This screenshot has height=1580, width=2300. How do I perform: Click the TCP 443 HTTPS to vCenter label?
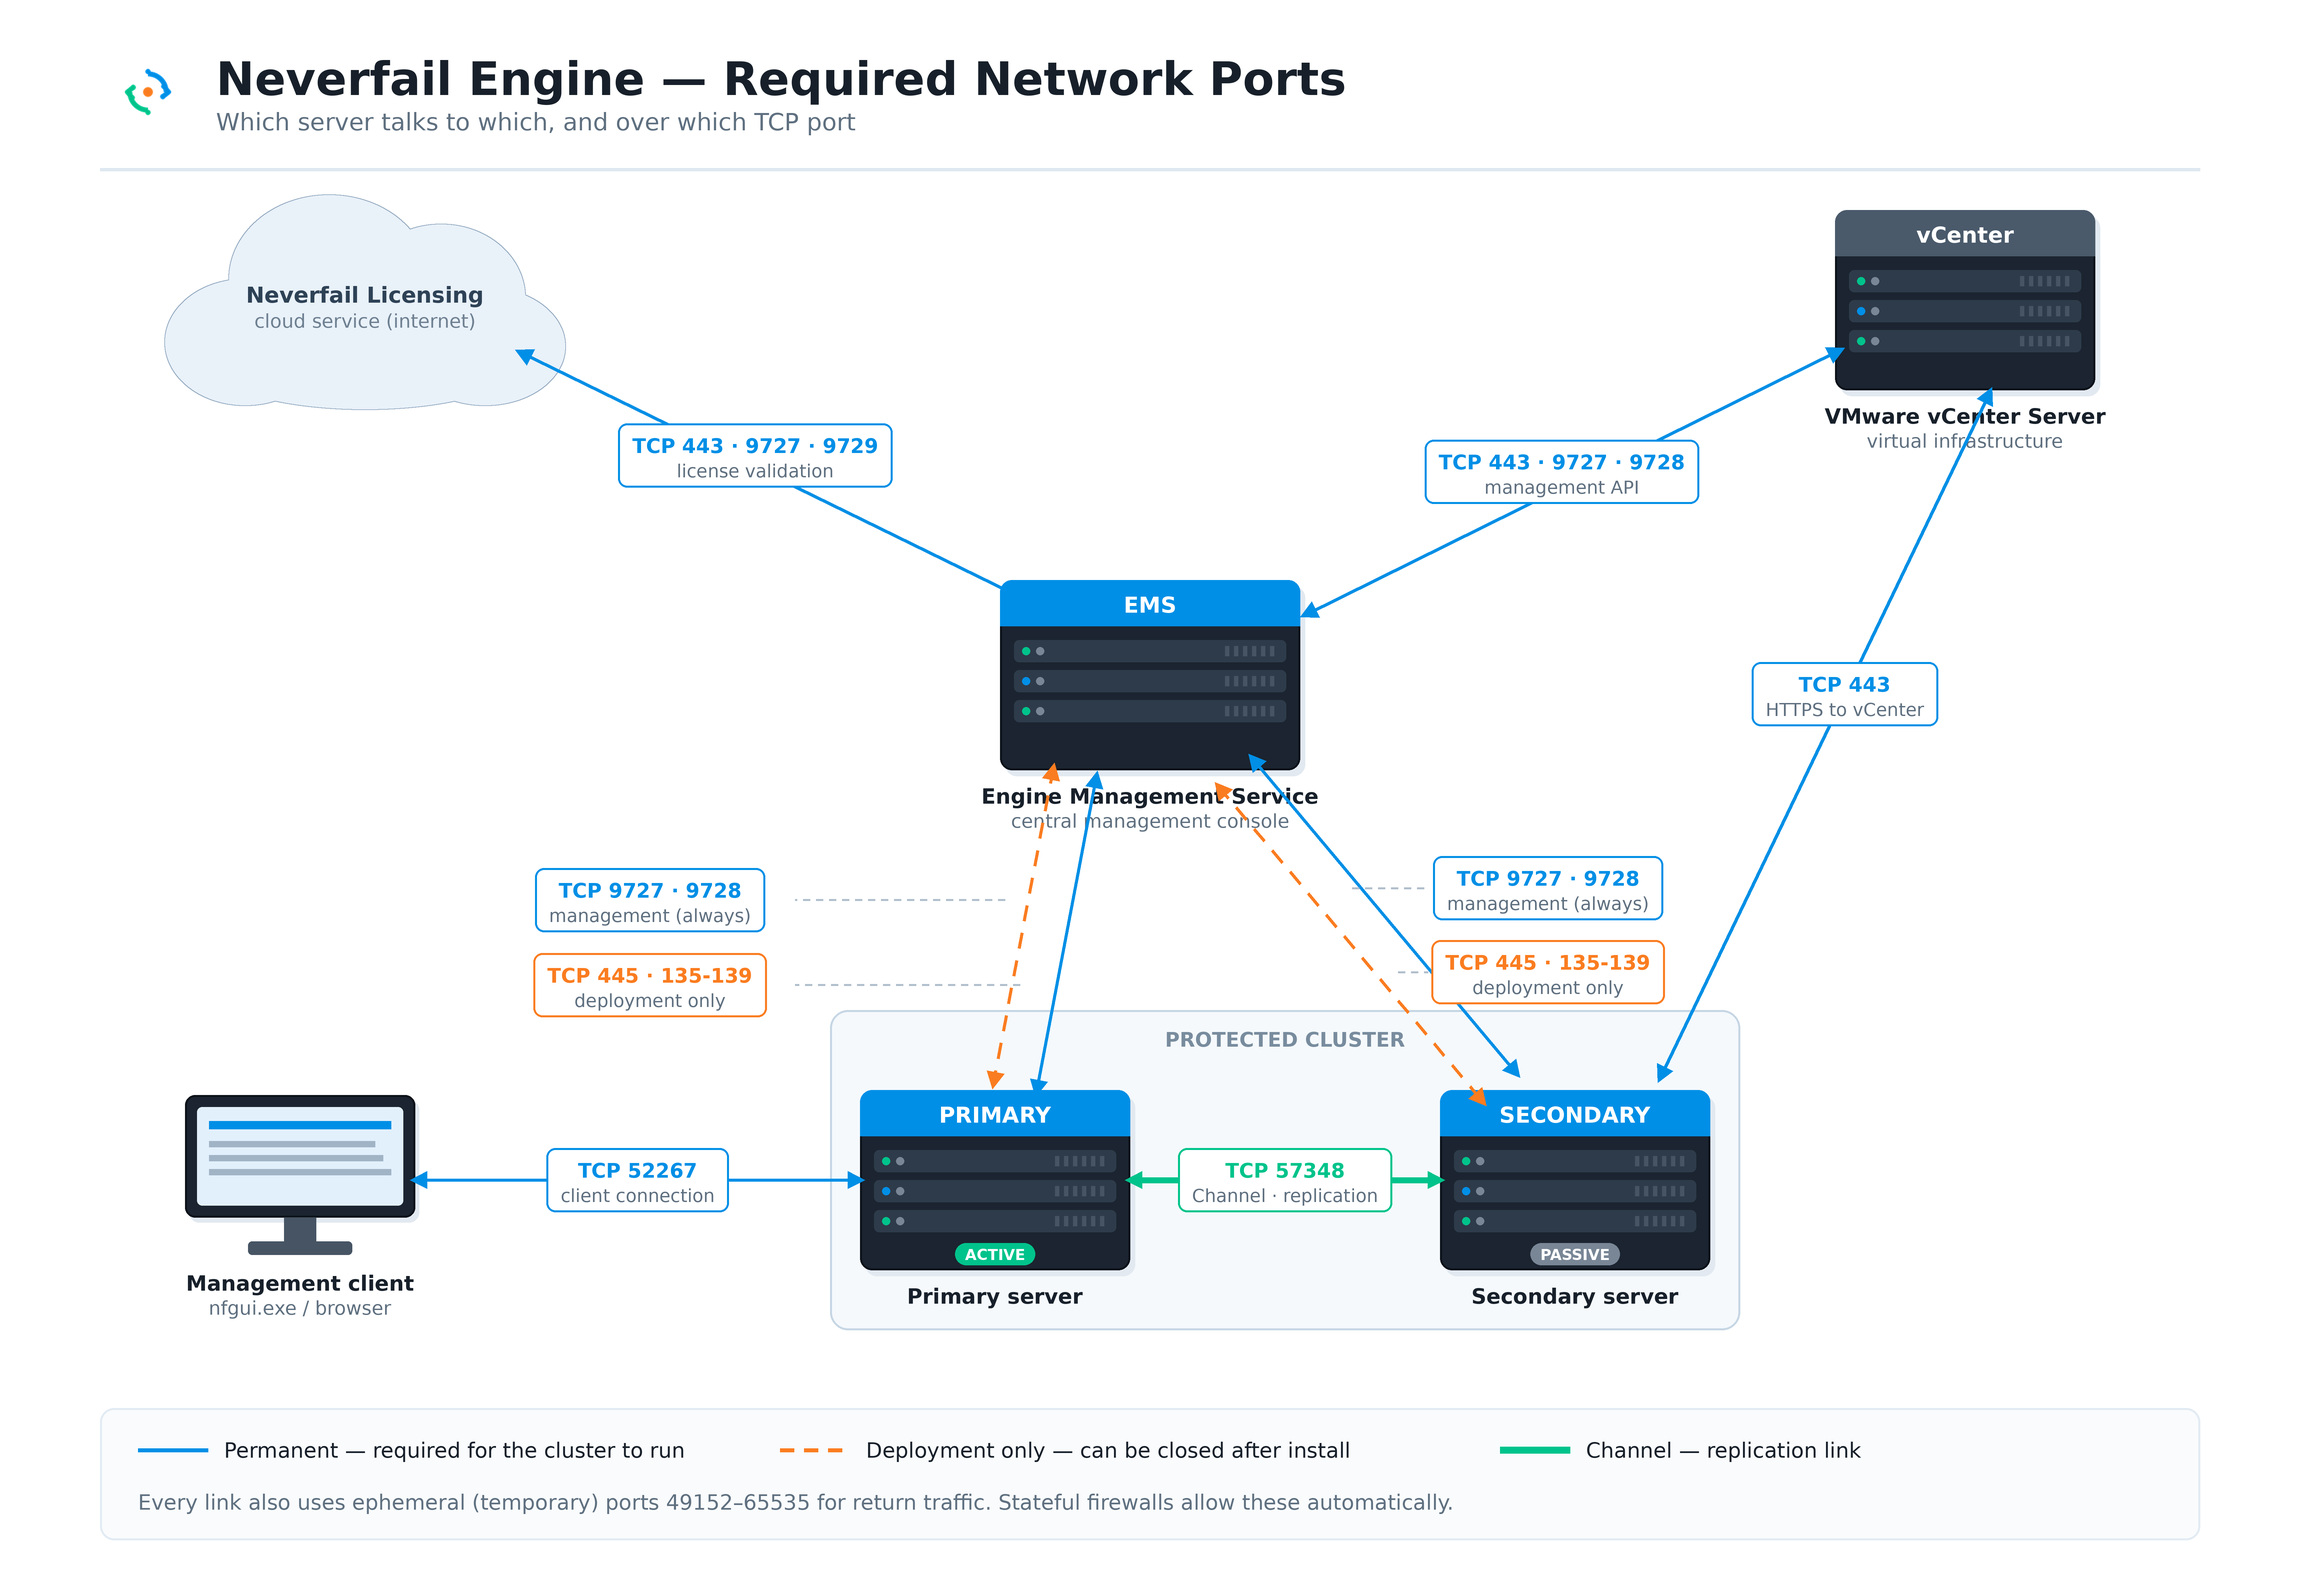(1844, 694)
